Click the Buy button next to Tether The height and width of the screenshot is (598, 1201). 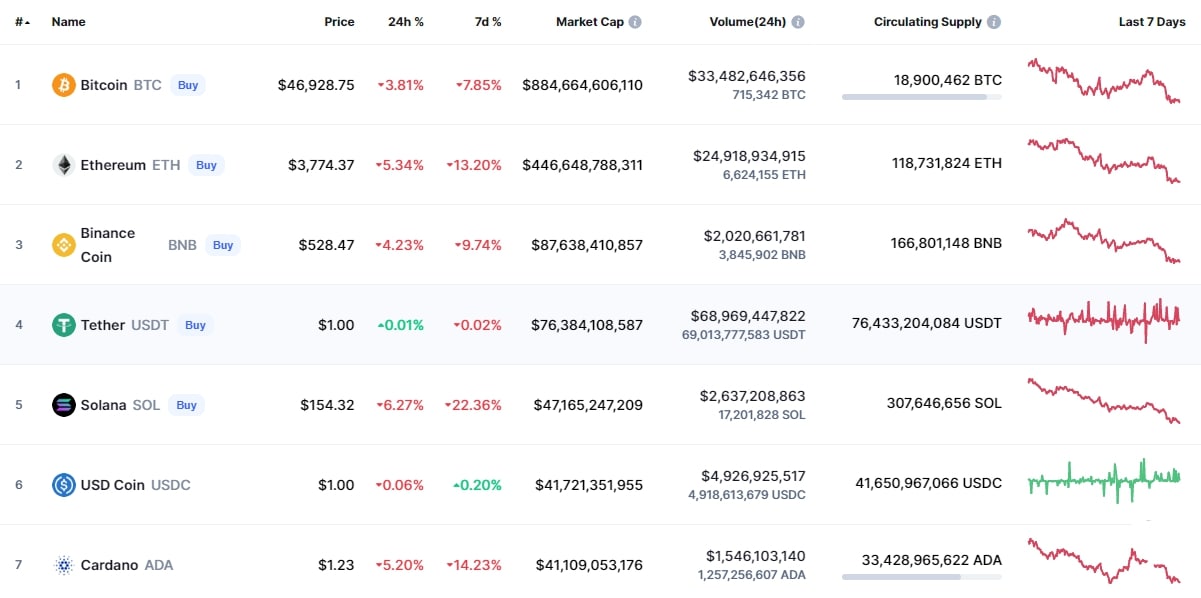[195, 325]
